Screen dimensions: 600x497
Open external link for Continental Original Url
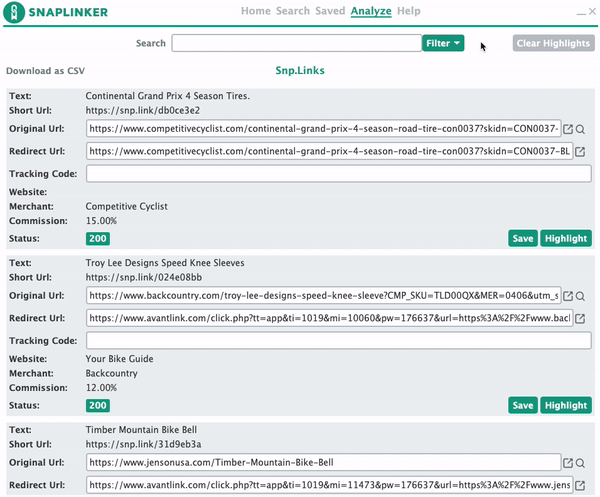(568, 129)
